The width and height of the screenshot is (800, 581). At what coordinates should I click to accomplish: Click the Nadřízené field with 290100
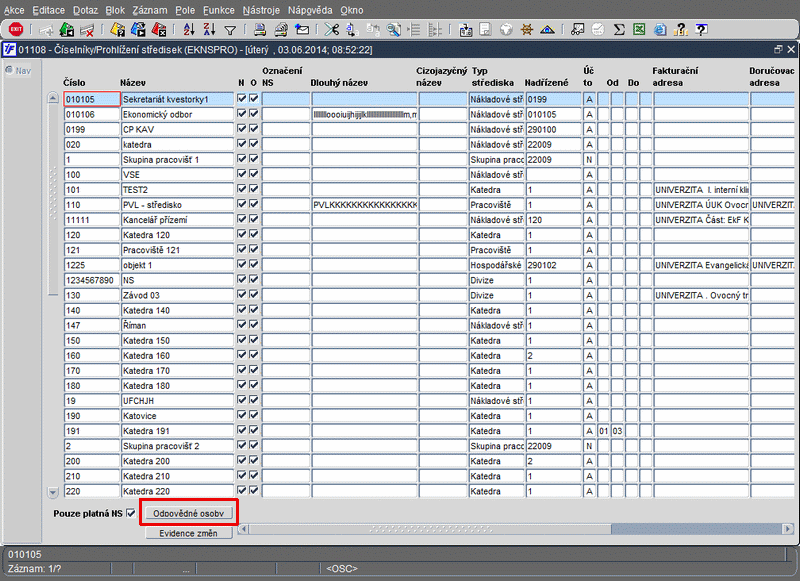pyautogui.click(x=553, y=130)
